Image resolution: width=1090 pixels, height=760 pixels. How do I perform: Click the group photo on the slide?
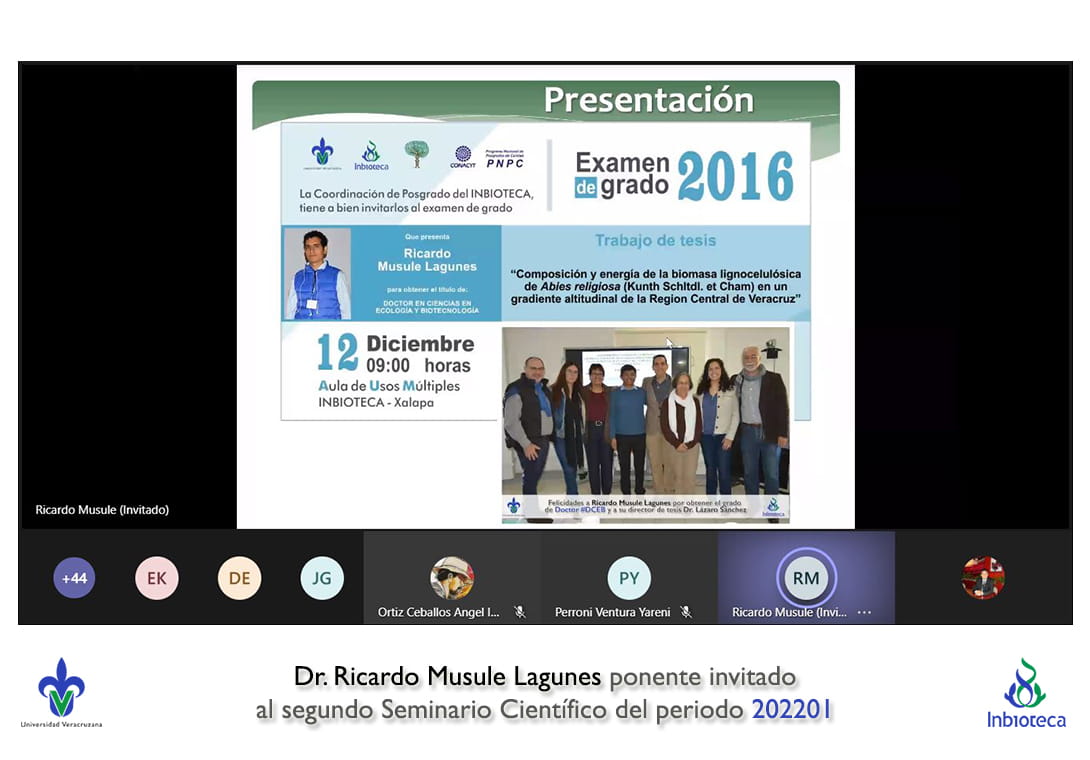pyautogui.click(x=645, y=410)
